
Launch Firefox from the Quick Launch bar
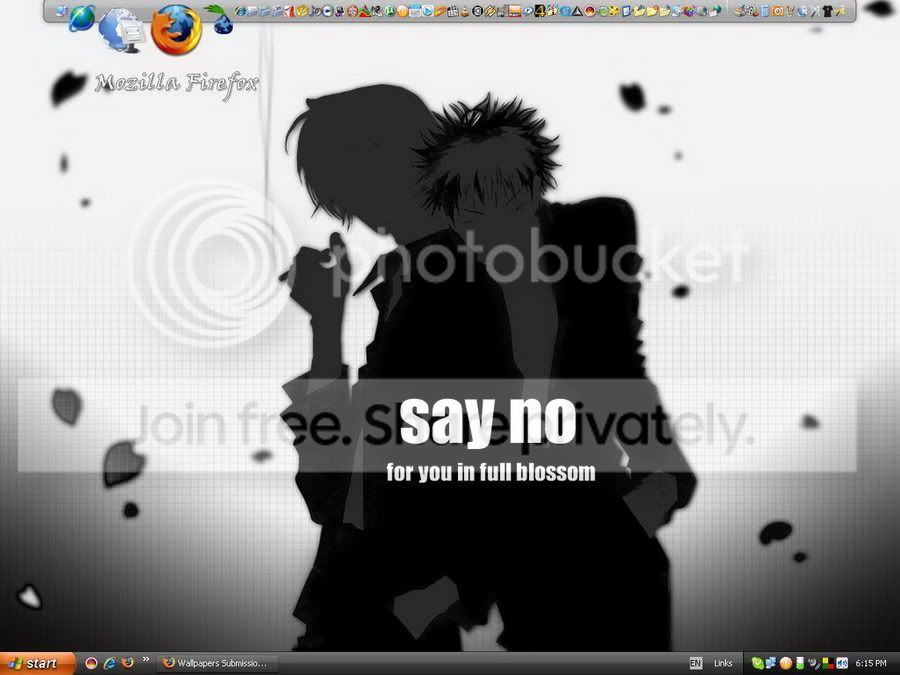(x=127, y=663)
